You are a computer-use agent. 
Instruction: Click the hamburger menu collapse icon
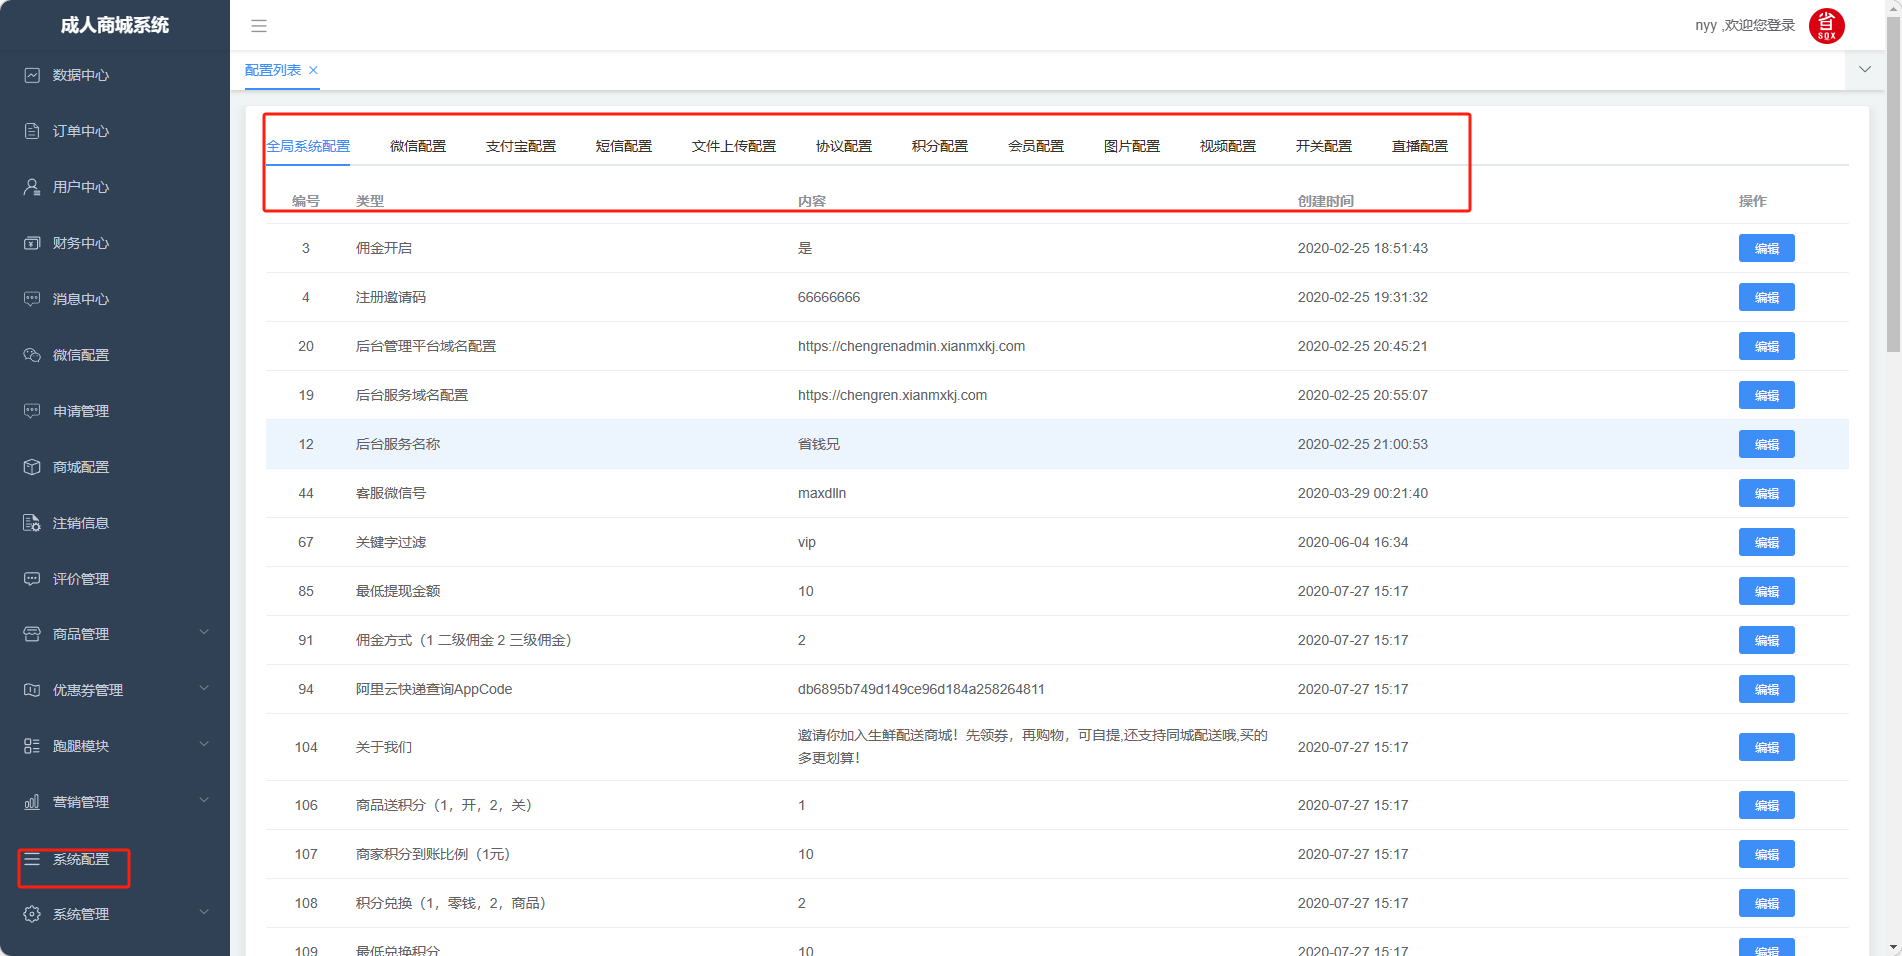pos(259,26)
